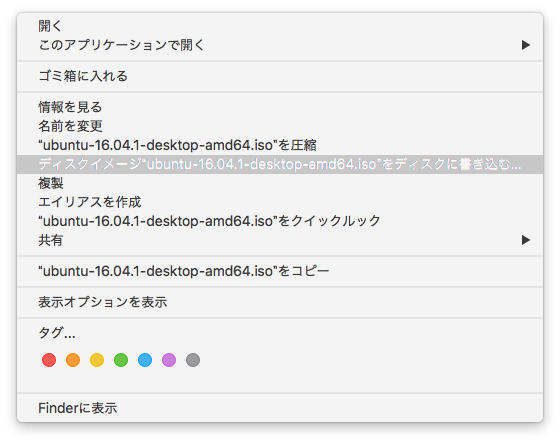Choose 情報を見る menu entry
The image size is (560, 443).
[x=280, y=107]
